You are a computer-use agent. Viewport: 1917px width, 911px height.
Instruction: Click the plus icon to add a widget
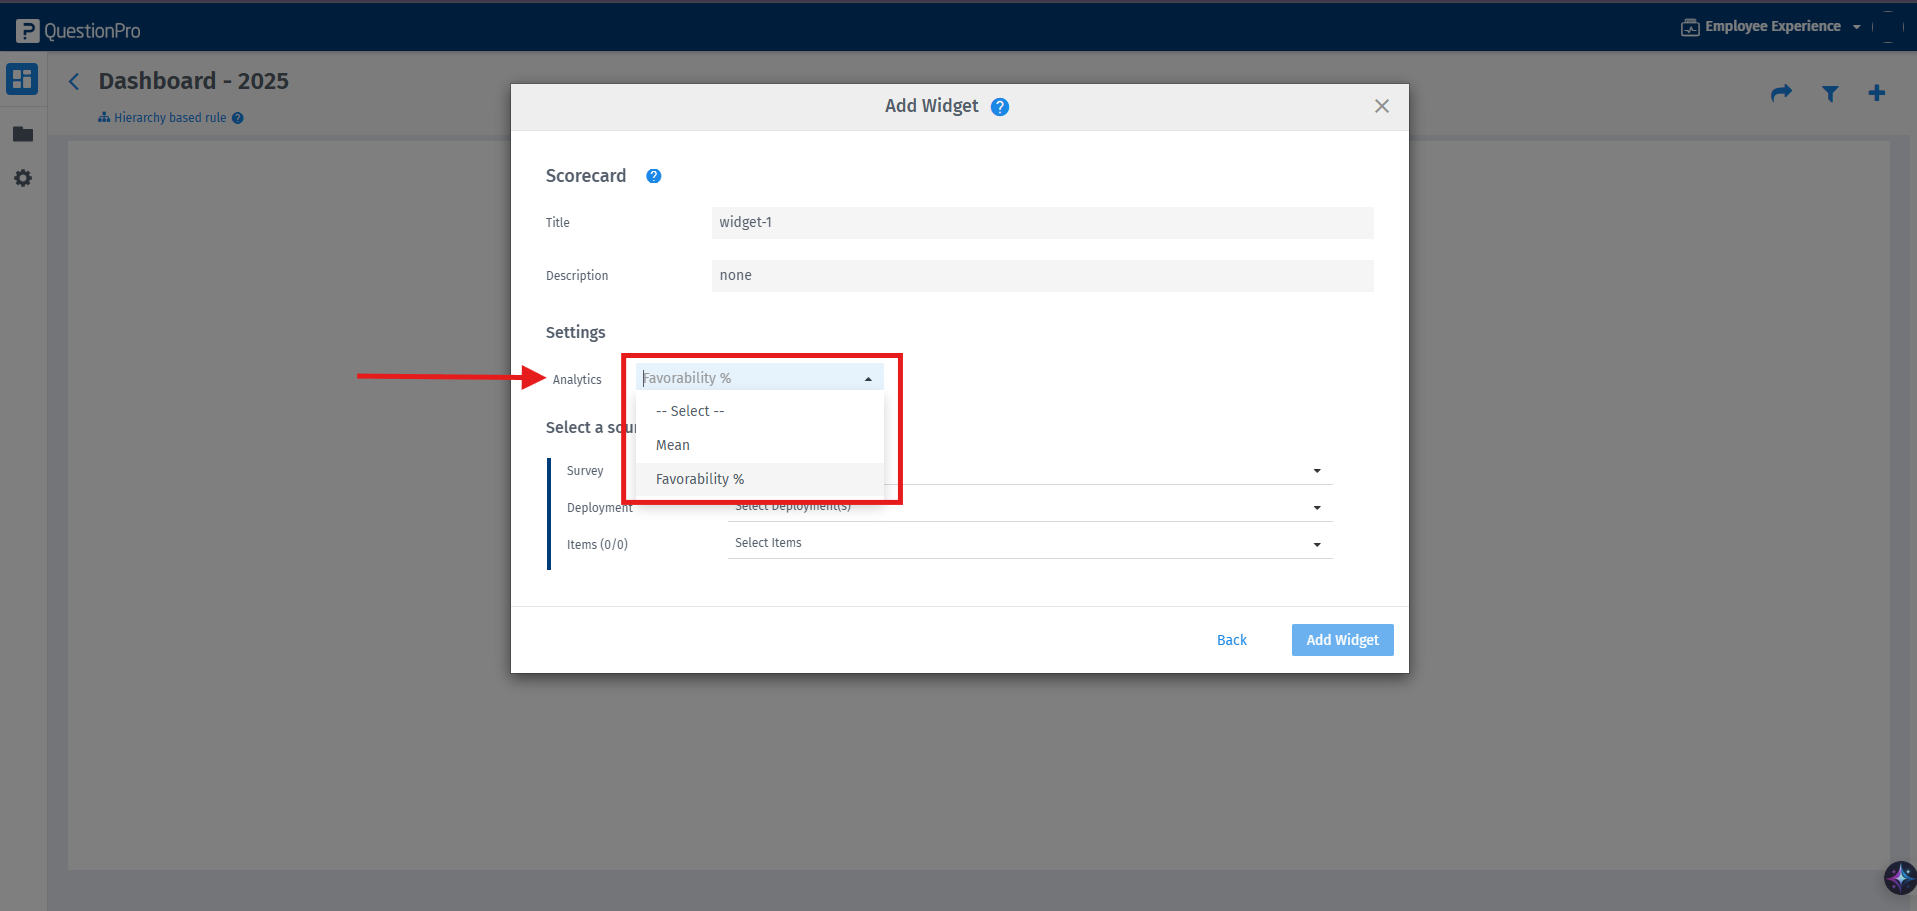pyautogui.click(x=1877, y=93)
